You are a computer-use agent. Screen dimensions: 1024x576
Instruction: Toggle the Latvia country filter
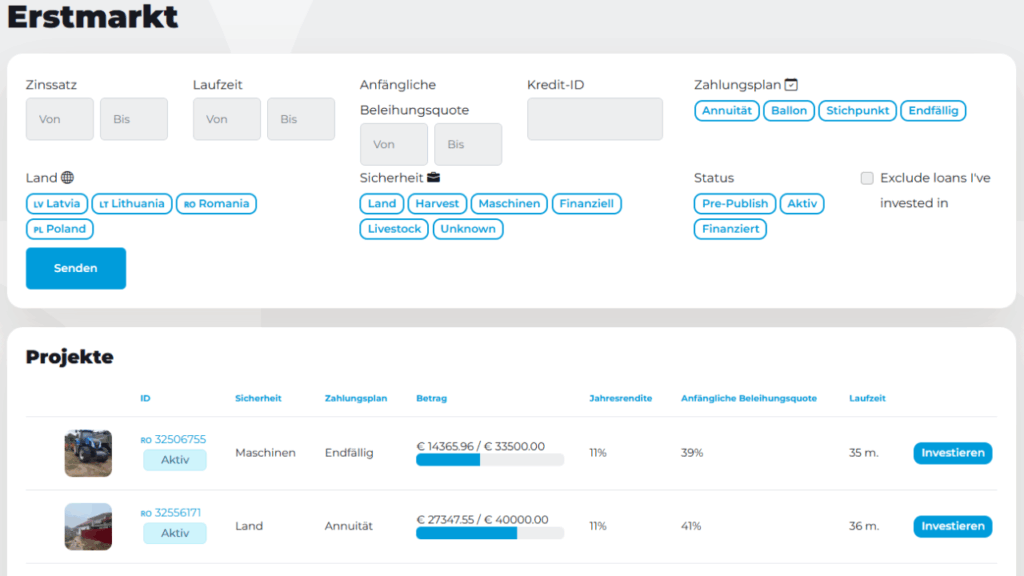click(57, 204)
